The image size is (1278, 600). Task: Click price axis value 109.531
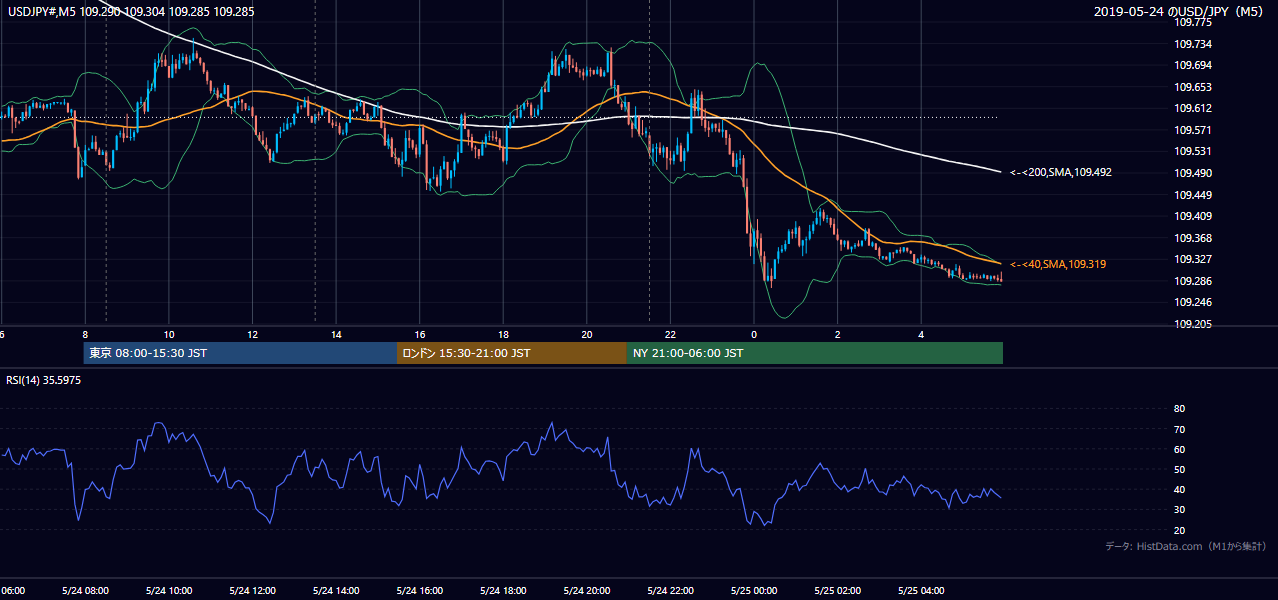click(1192, 151)
